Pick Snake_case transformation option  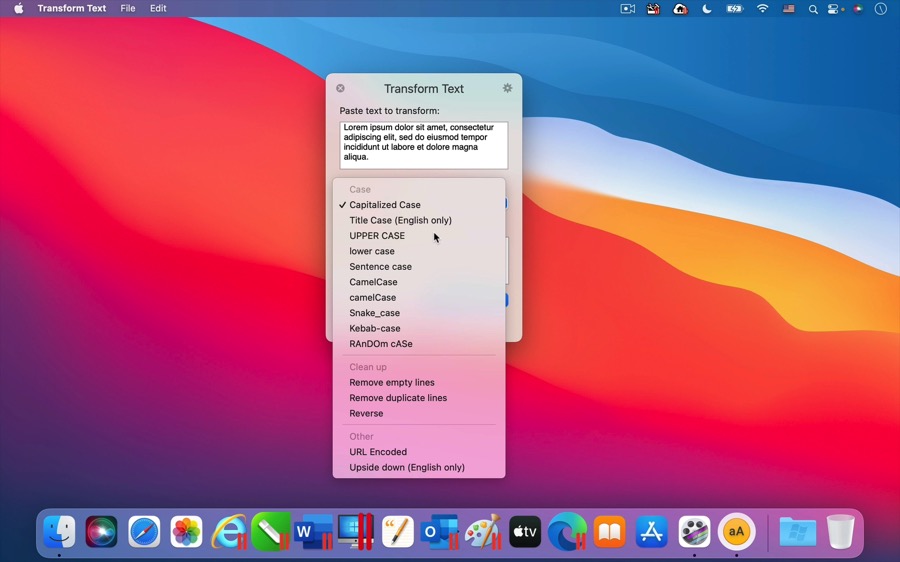pyautogui.click(x=374, y=313)
